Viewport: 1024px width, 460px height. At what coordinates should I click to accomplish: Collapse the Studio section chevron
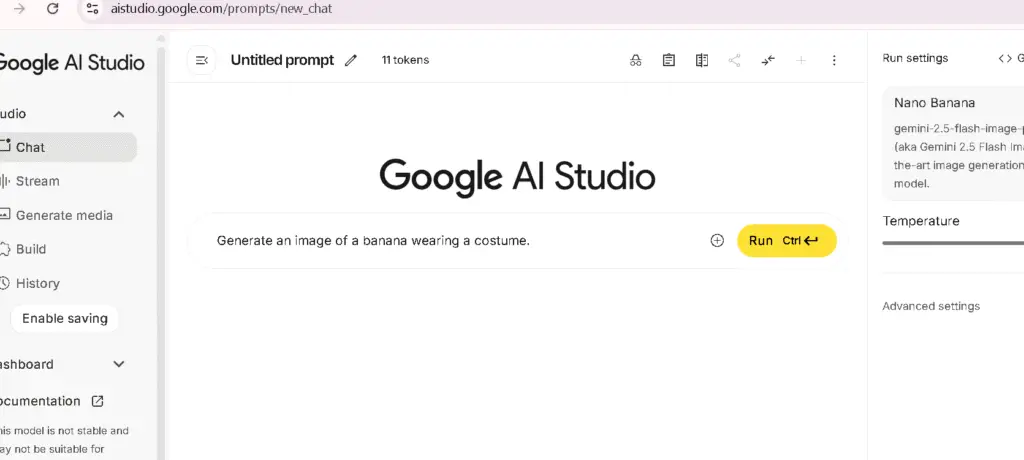click(119, 114)
